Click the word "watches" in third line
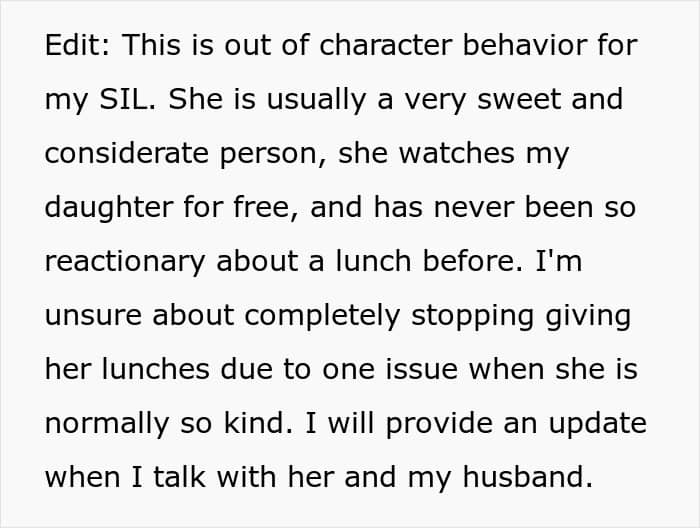This screenshot has width=700, height=528. click(457, 153)
